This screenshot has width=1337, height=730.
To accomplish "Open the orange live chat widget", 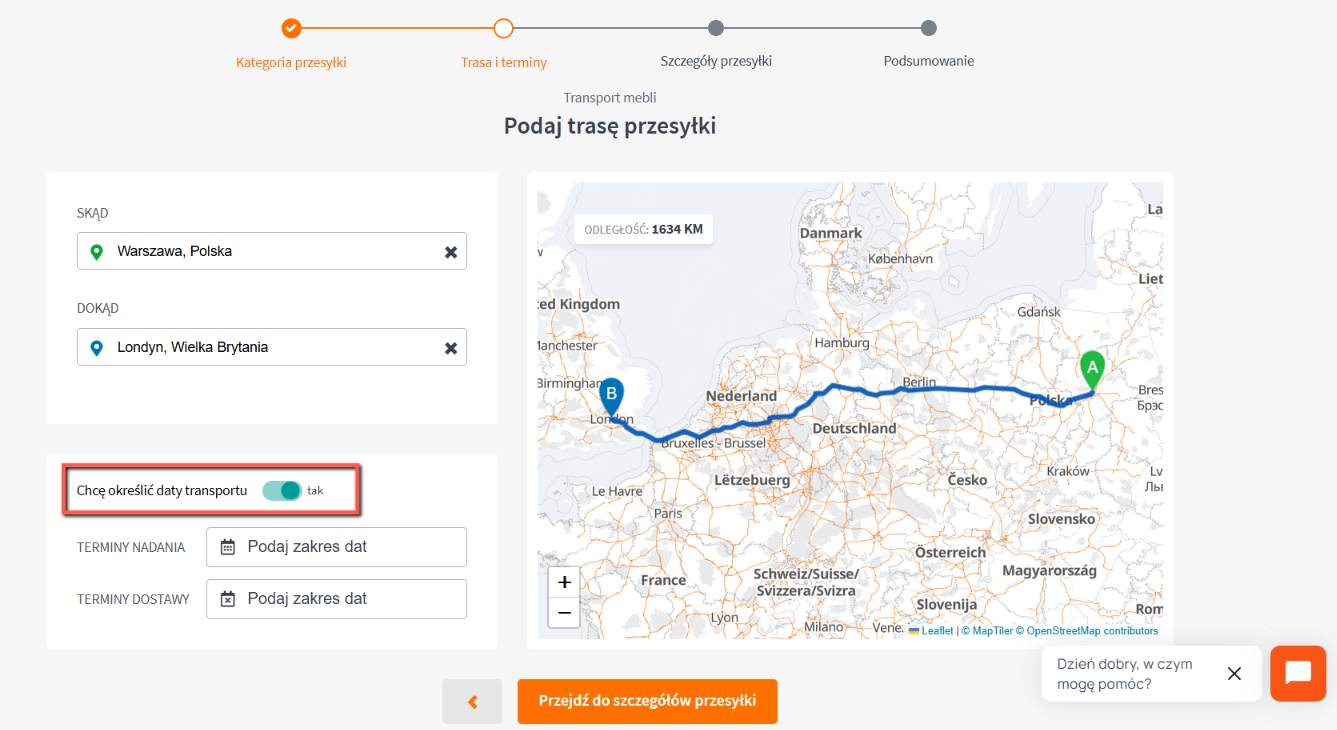I will pos(1297,673).
